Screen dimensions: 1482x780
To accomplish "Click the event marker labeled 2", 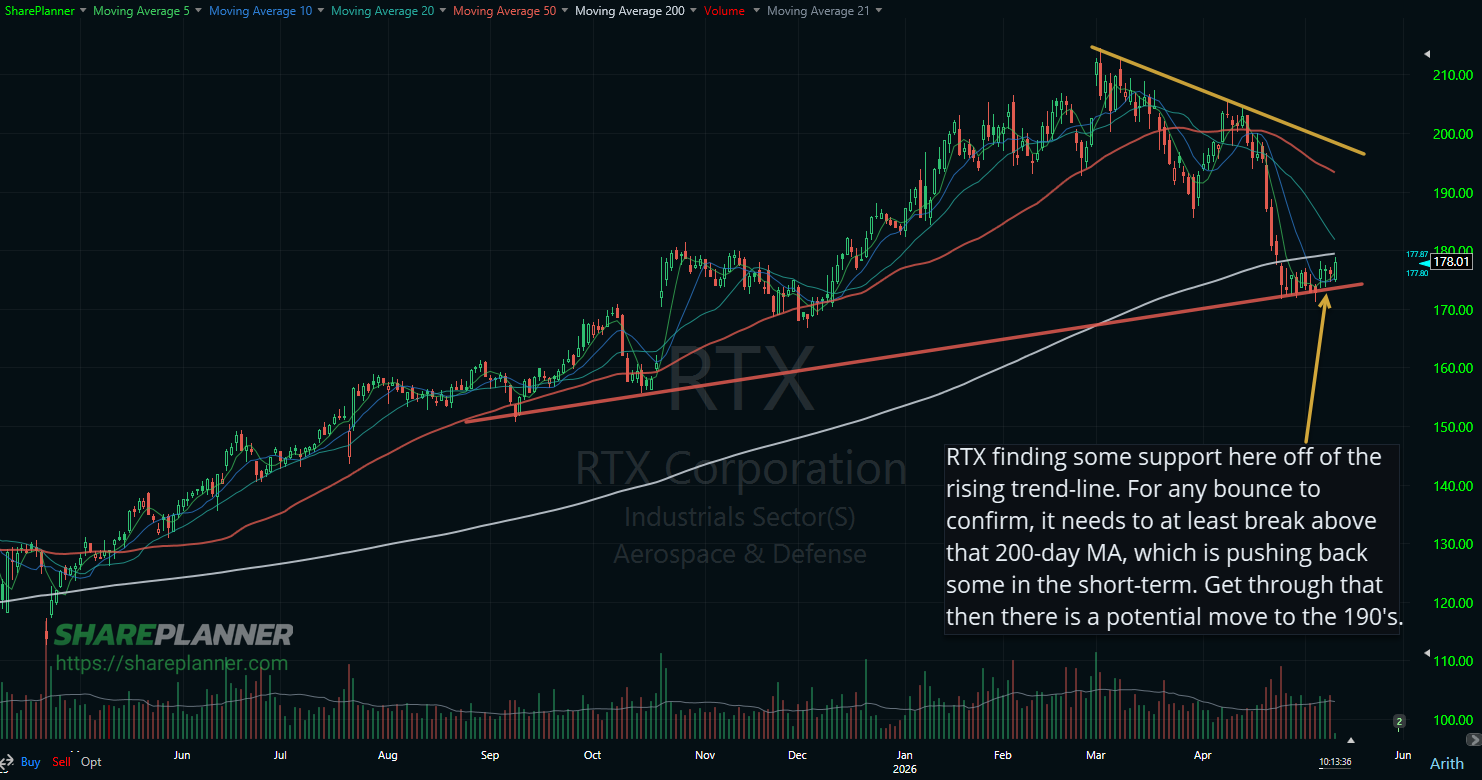I will click(x=1399, y=721).
